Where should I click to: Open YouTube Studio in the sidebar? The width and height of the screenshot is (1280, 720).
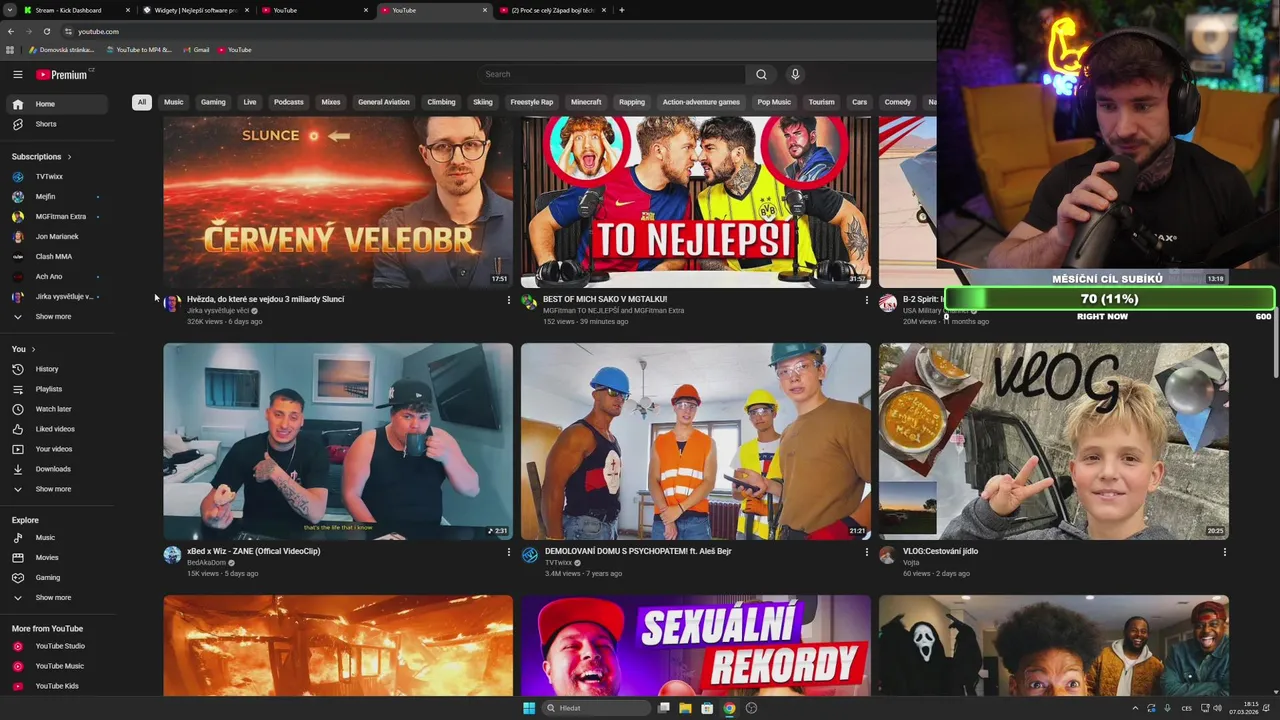point(57,646)
